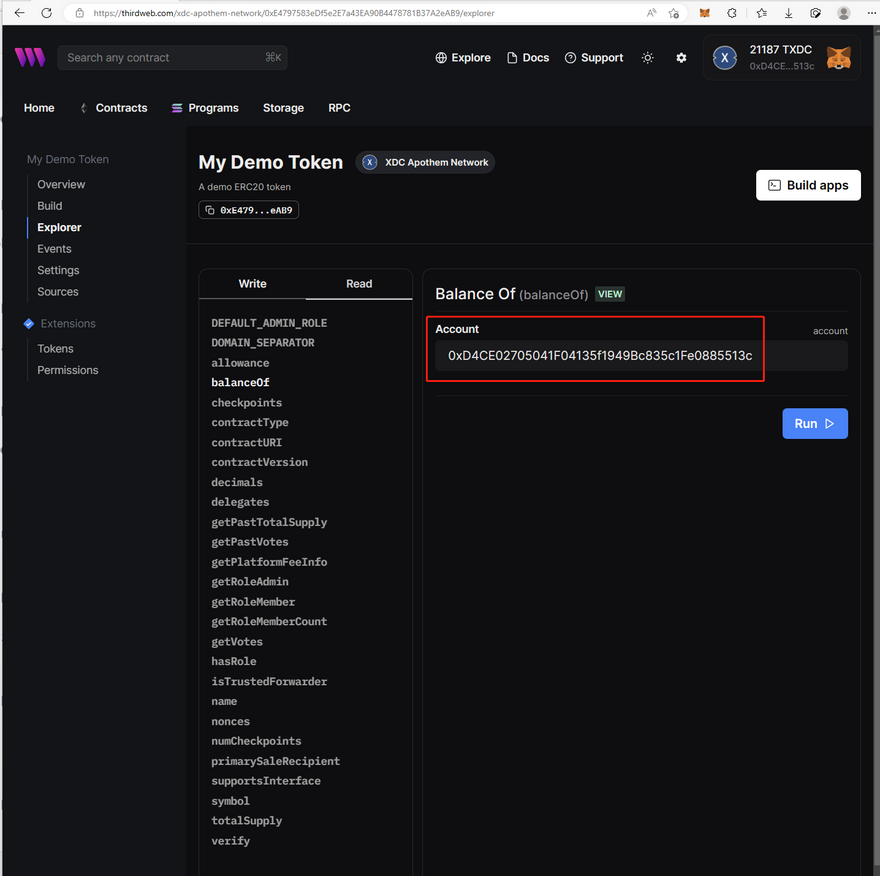Switch to the Read tab
Viewport: 880px width, 876px height.
coord(359,284)
